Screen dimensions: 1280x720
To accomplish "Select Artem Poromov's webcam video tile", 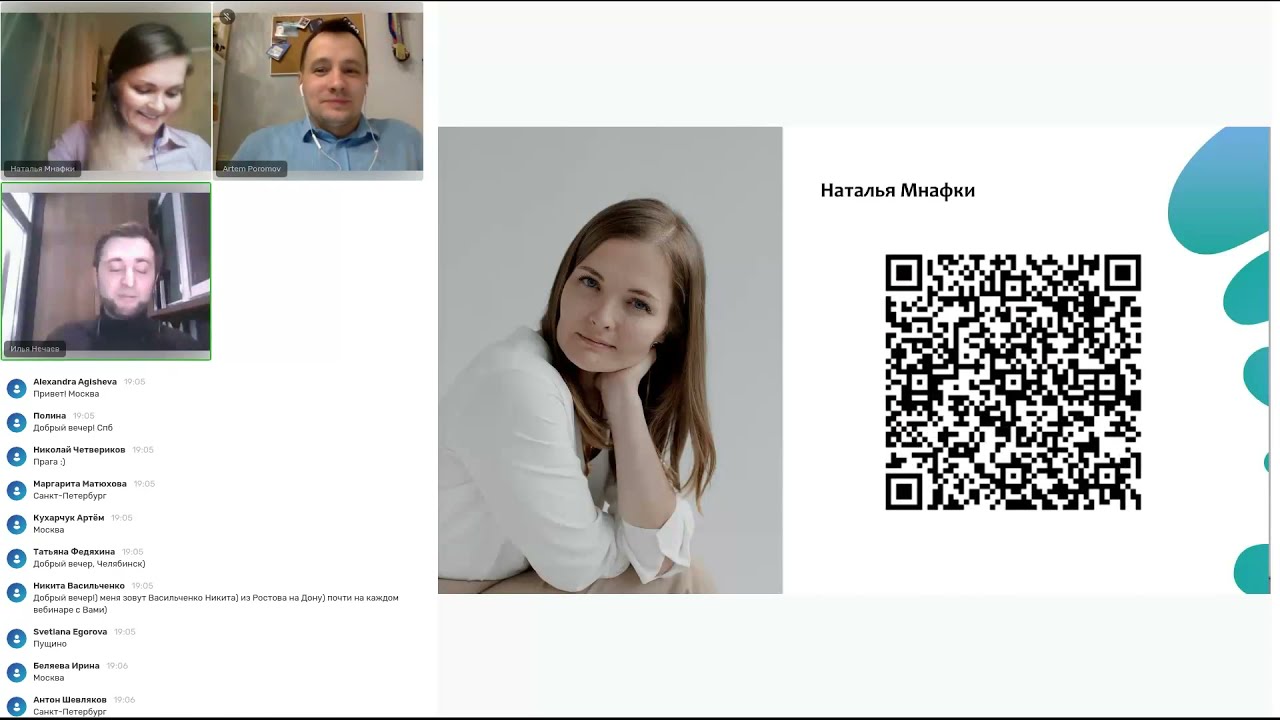I will 318,91.
